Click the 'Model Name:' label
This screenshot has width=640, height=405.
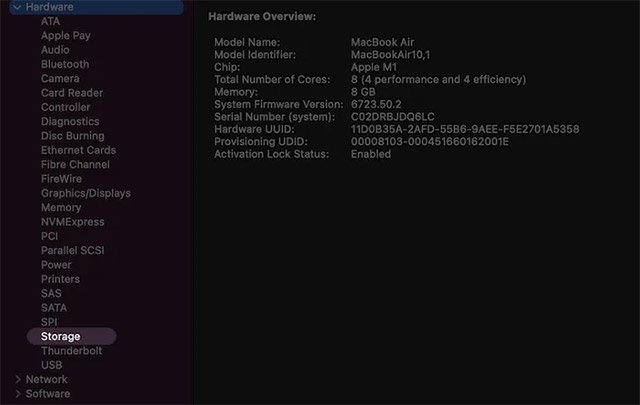pyautogui.click(x=247, y=42)
